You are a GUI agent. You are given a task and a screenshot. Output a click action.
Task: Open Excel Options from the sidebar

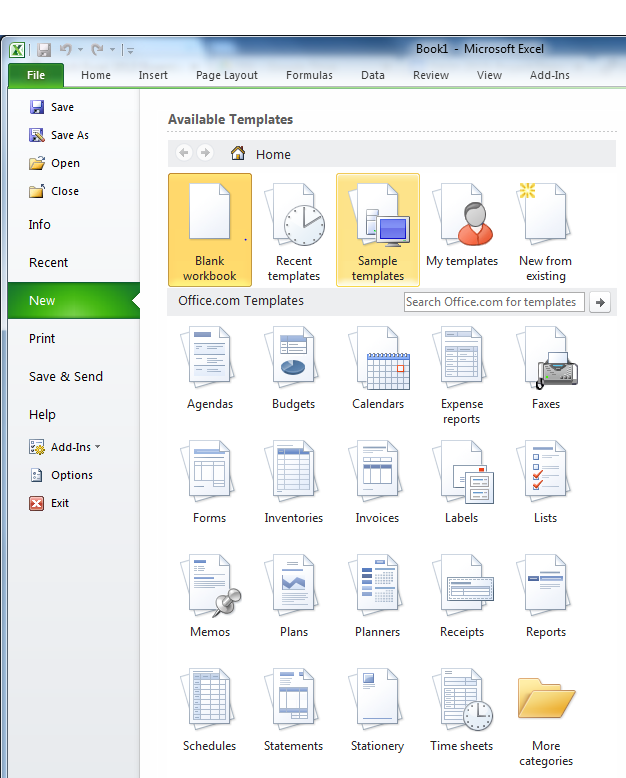(61, 475)
